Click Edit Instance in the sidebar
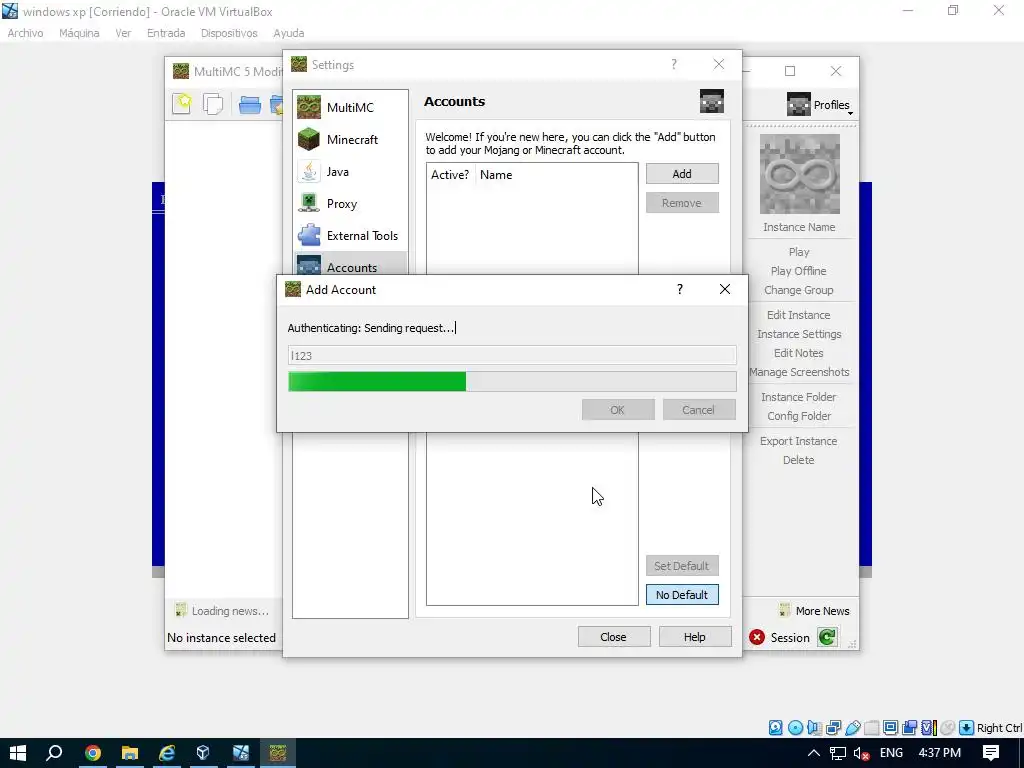 [x=799, y=315]
